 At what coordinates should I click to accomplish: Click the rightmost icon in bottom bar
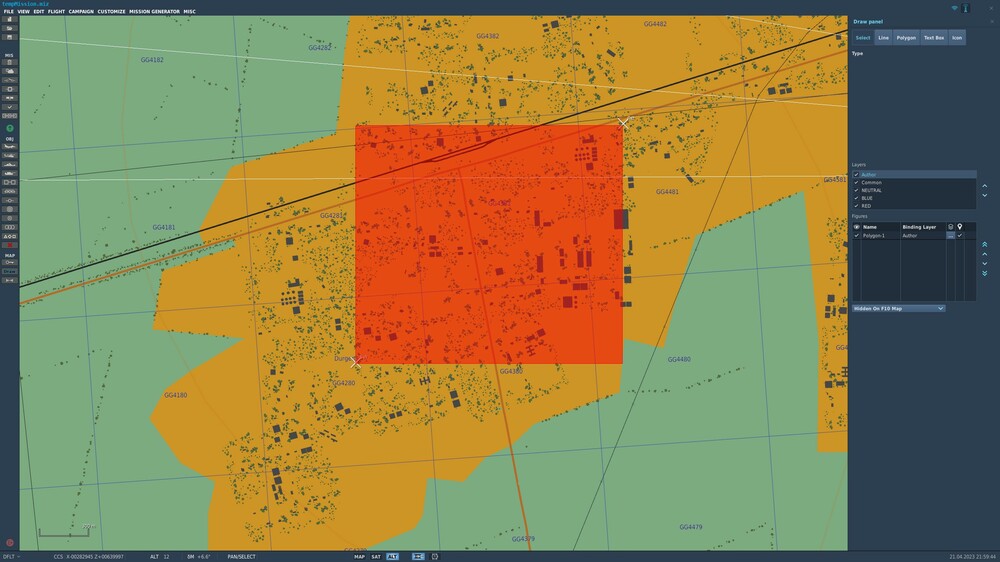pos(435,556)
